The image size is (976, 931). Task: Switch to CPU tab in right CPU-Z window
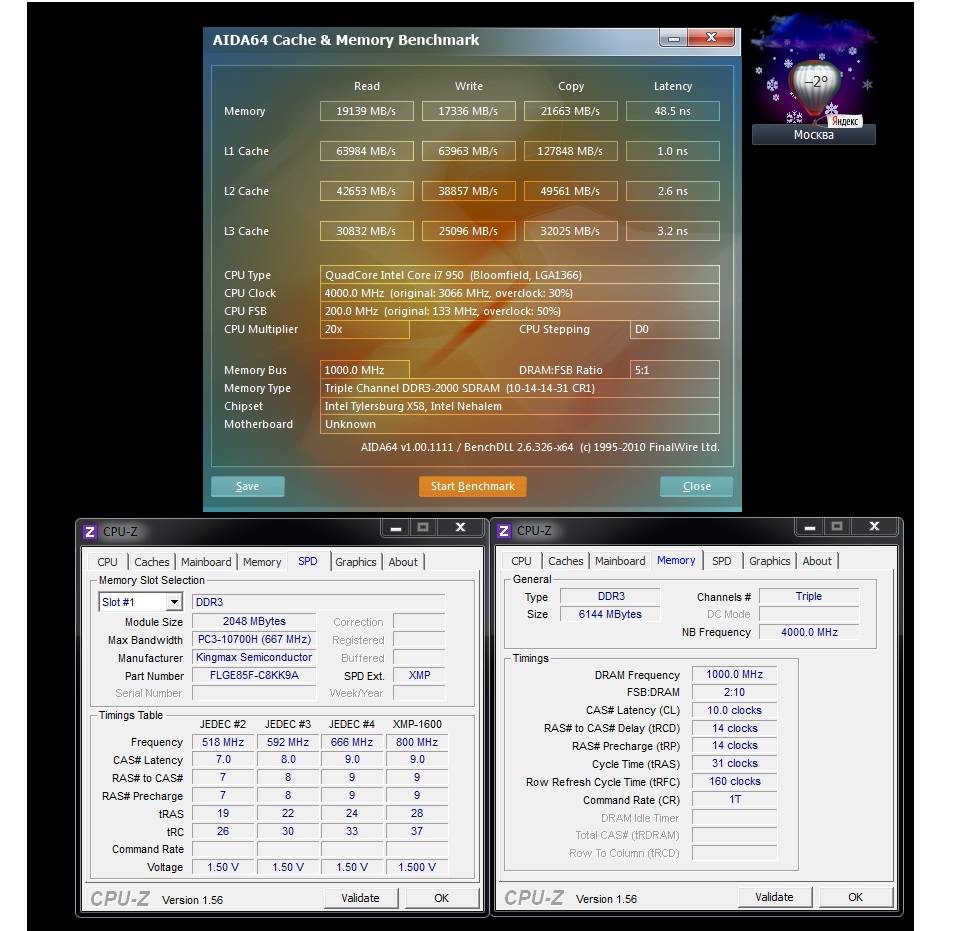[522, 561]
